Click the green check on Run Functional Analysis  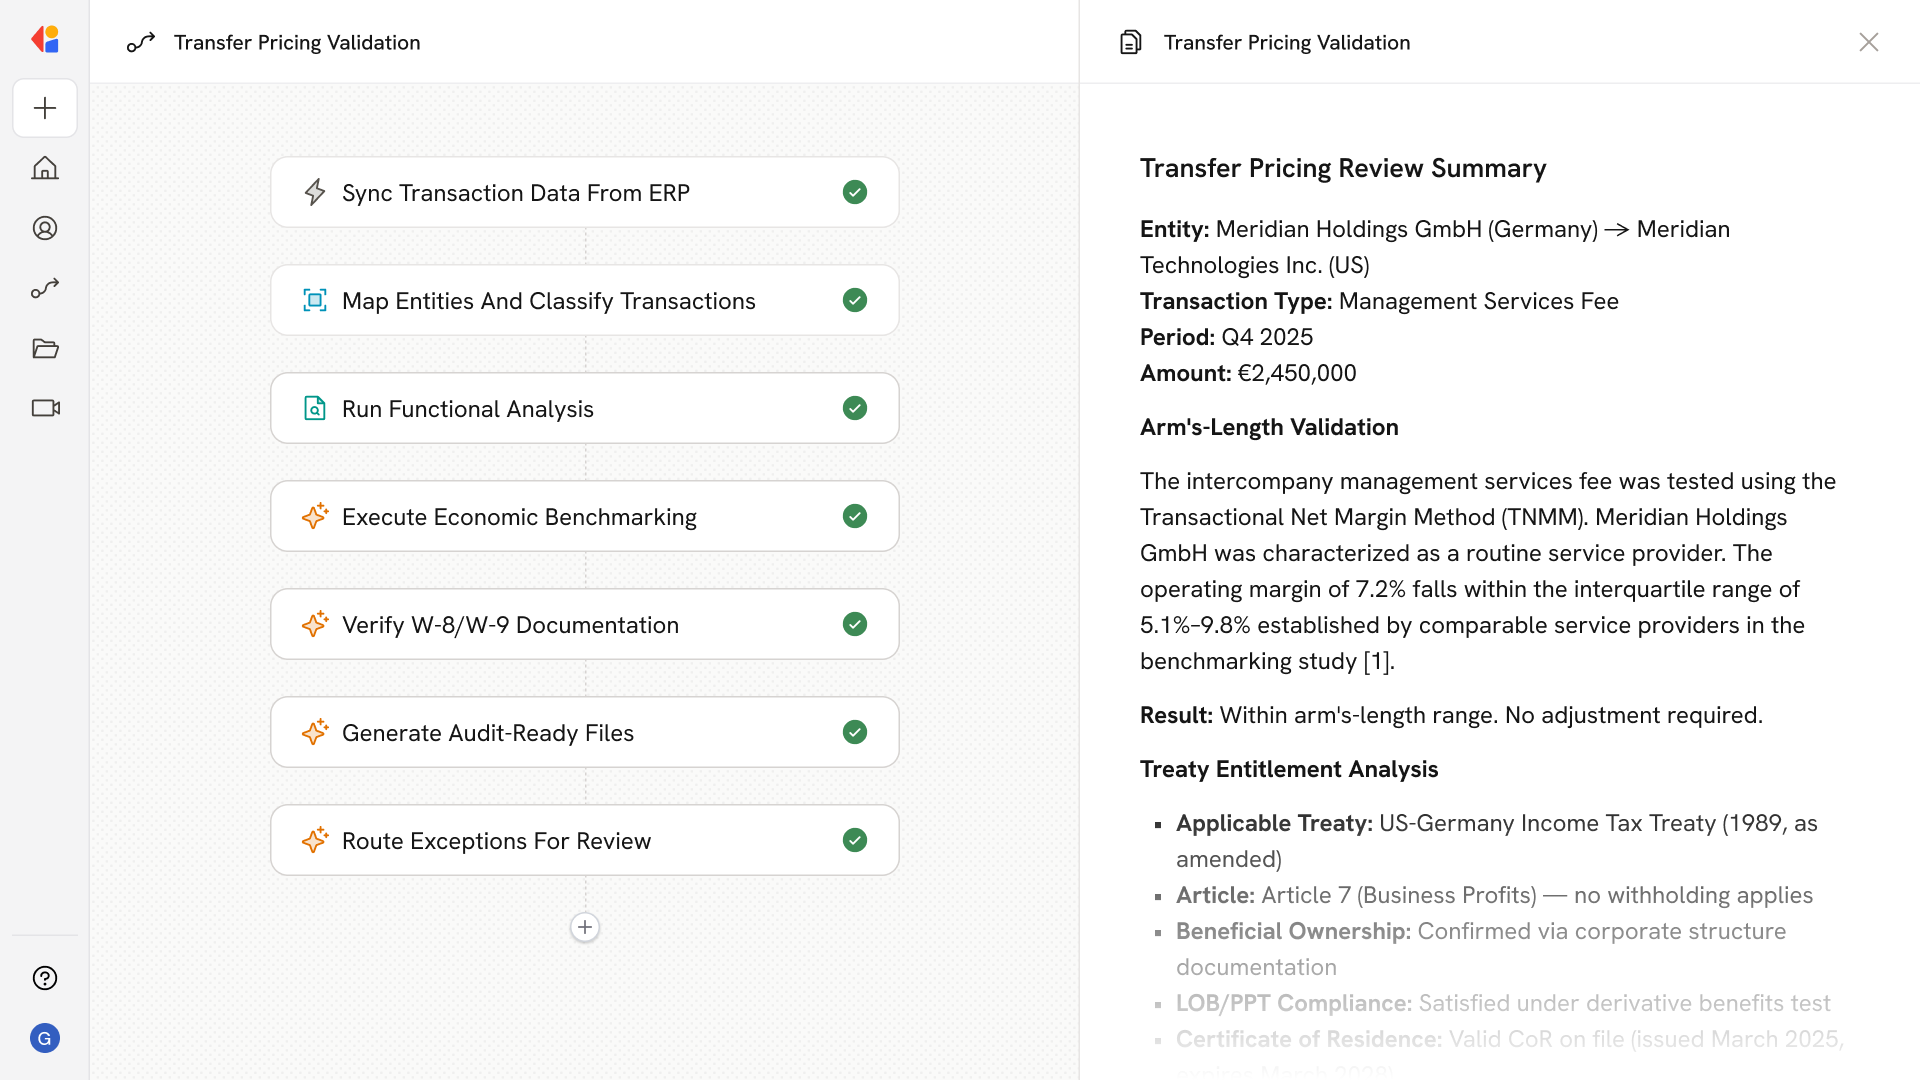coord(854,408)
